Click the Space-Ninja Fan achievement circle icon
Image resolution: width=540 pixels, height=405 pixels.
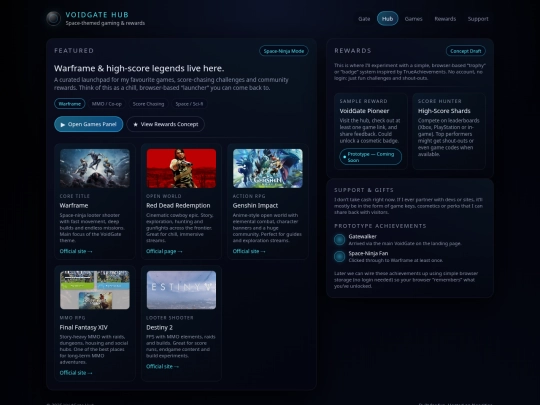click(339, 257)
